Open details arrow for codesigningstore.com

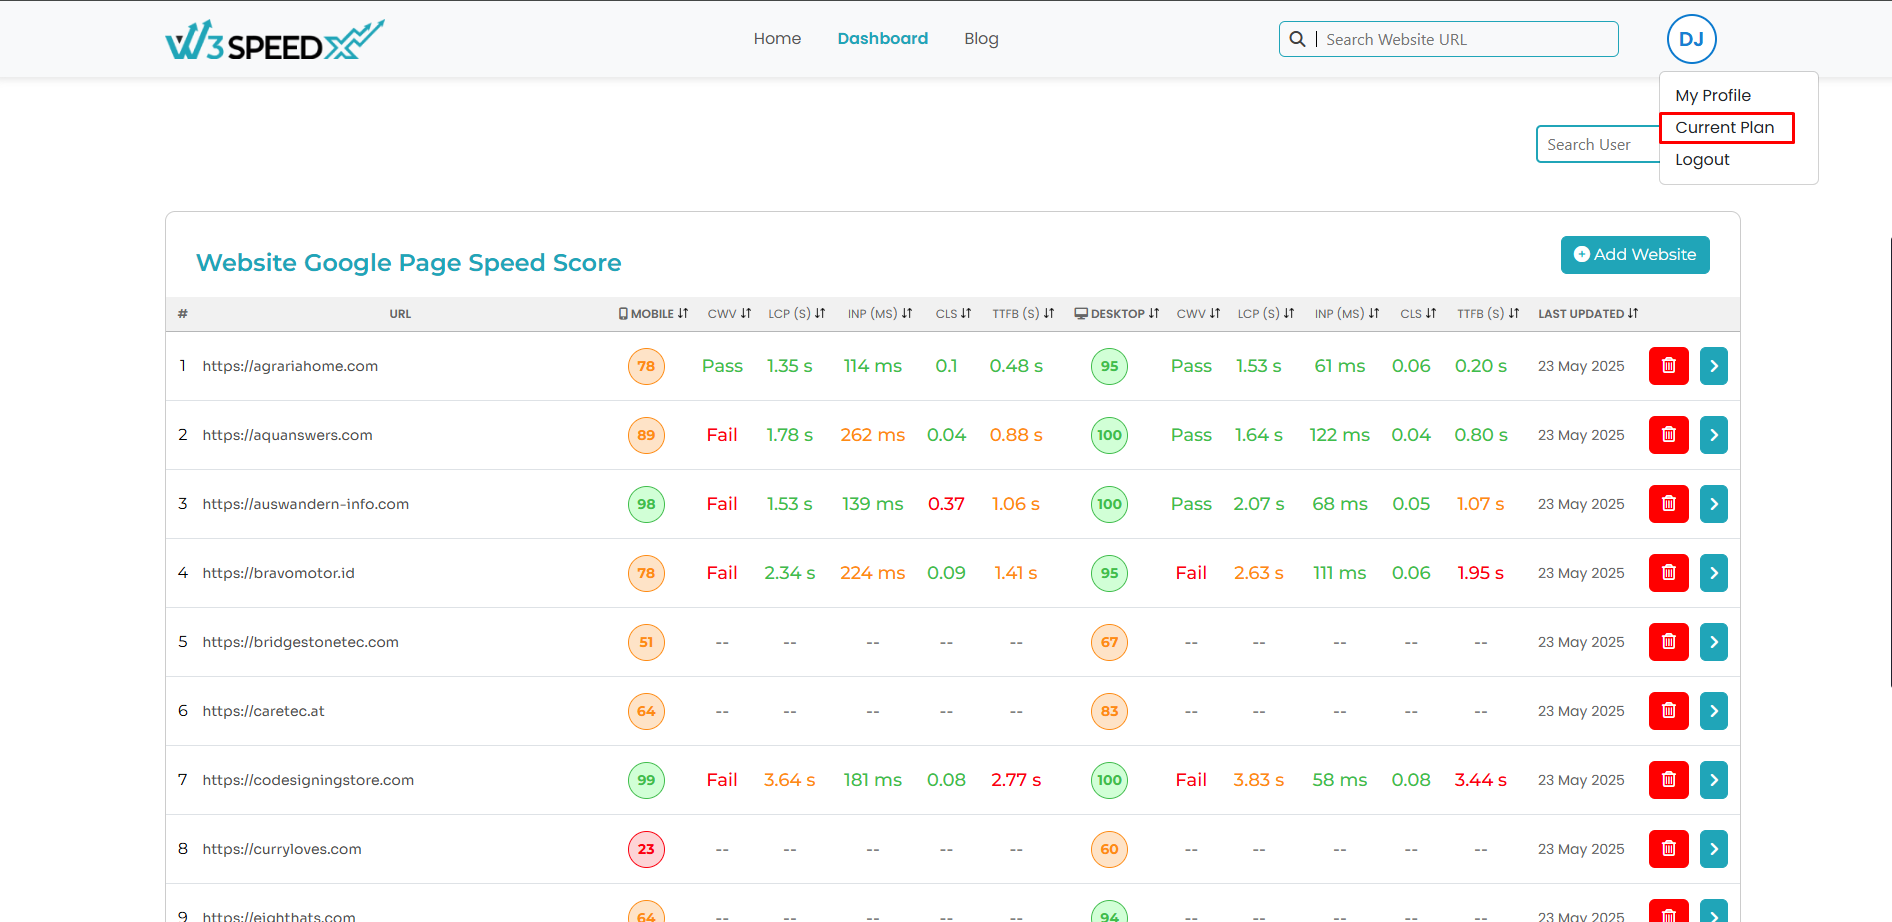click(1713, 780)
